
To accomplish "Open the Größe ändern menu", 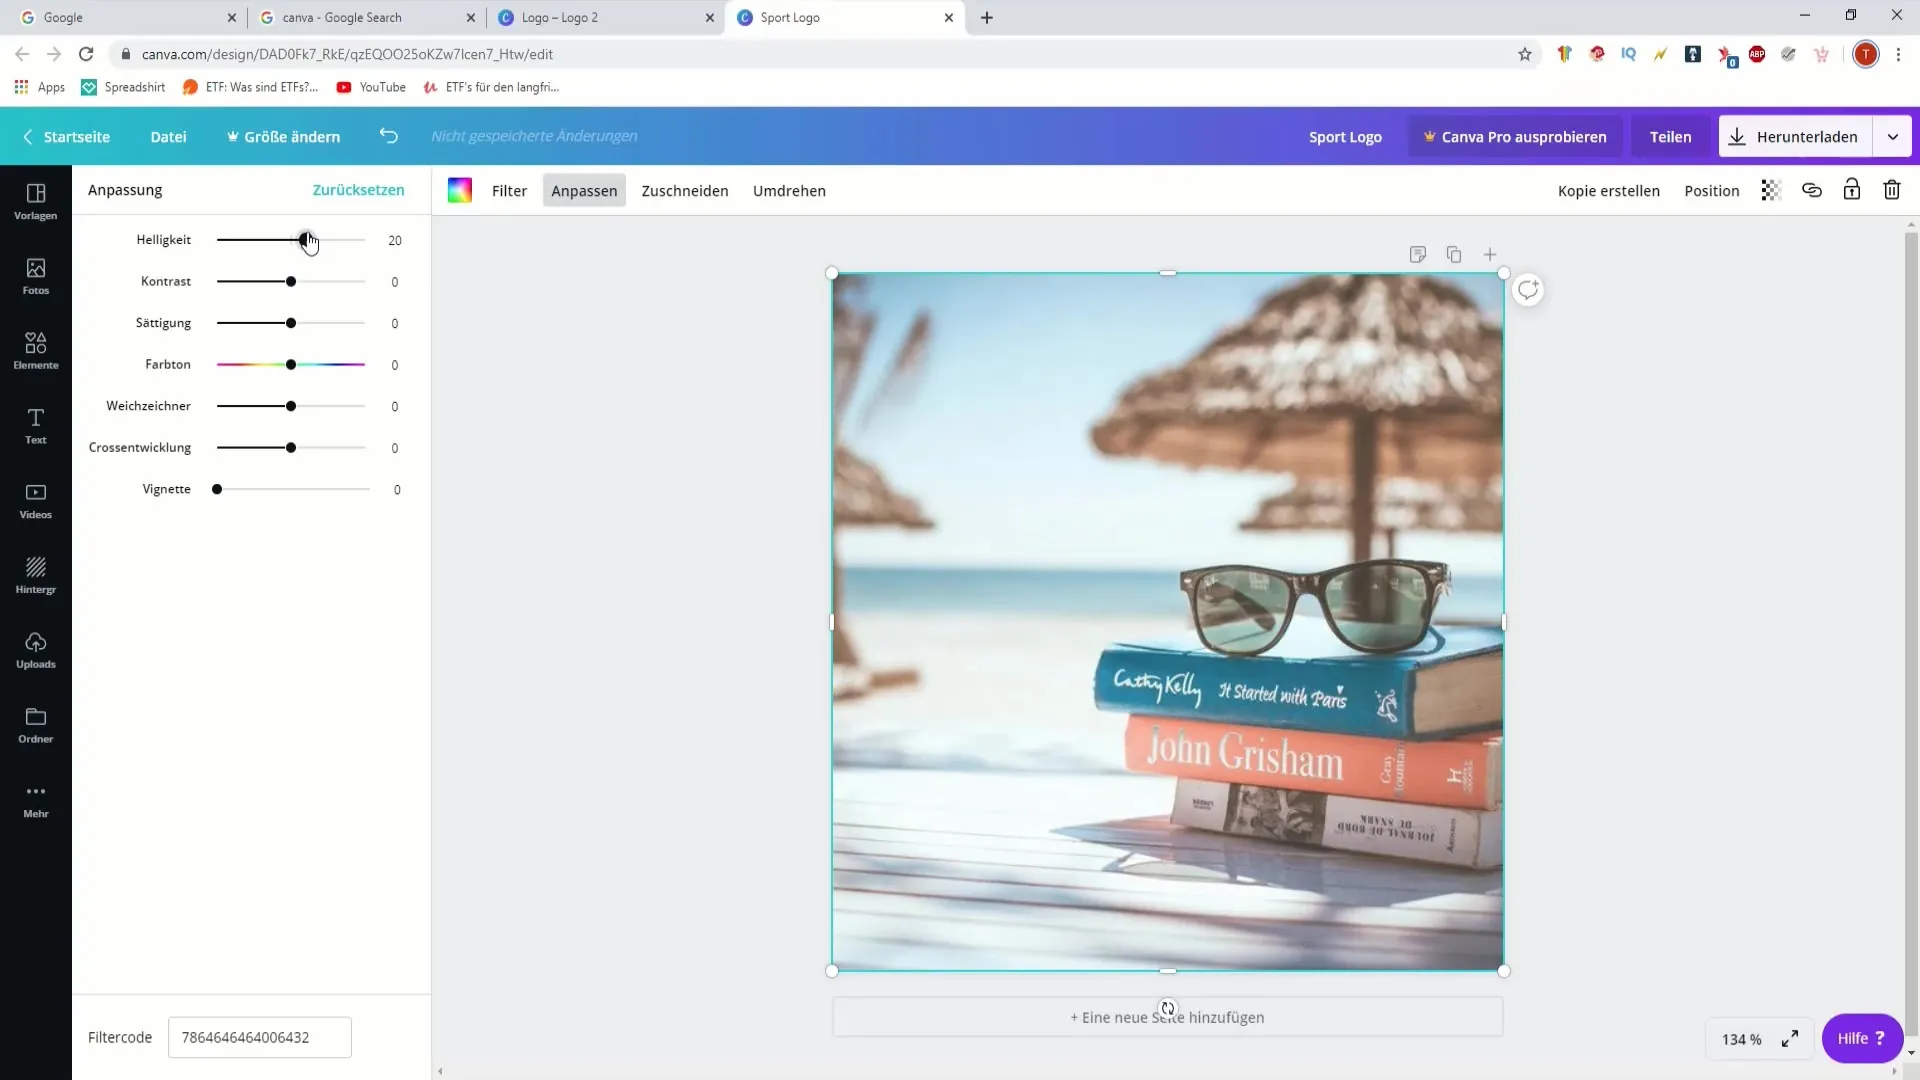I will coord(283,137).
